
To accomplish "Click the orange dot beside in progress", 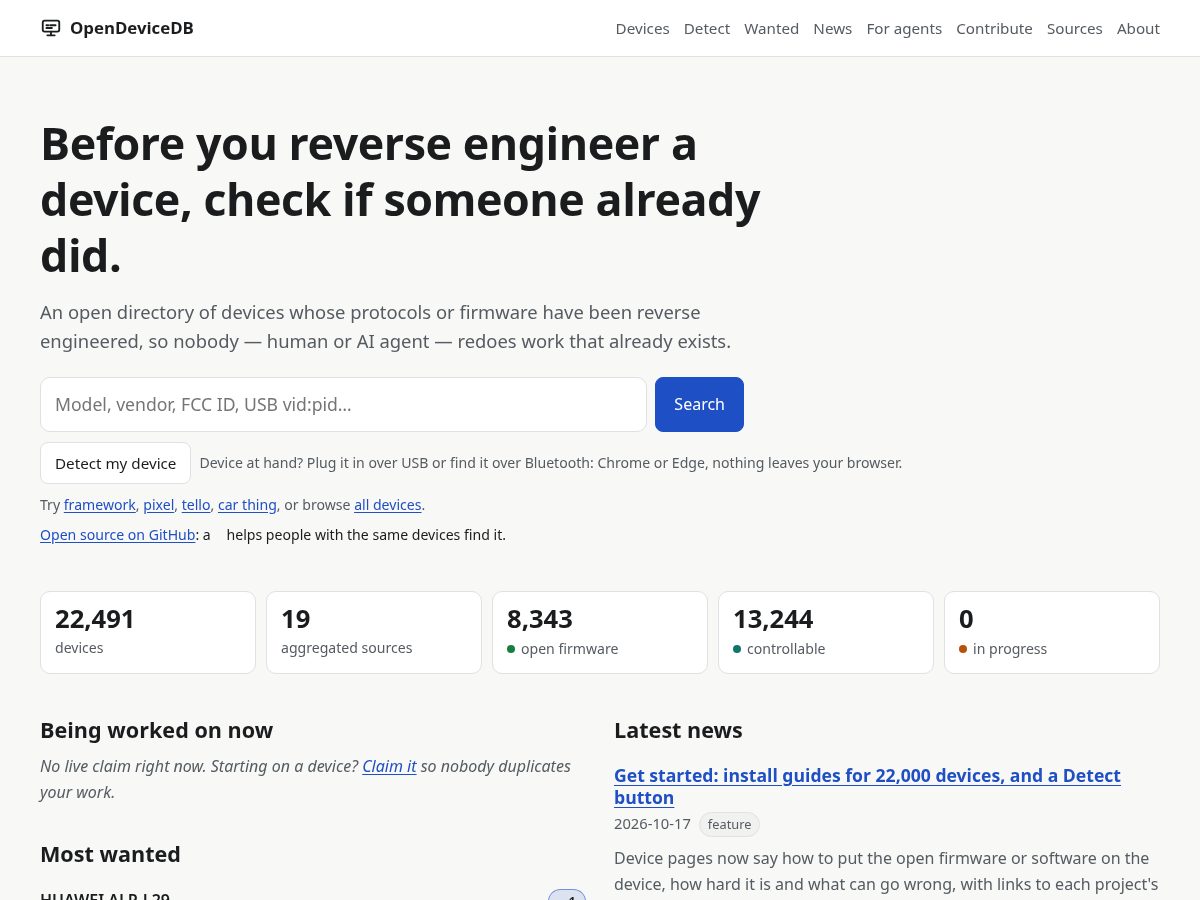I will 963,649.
